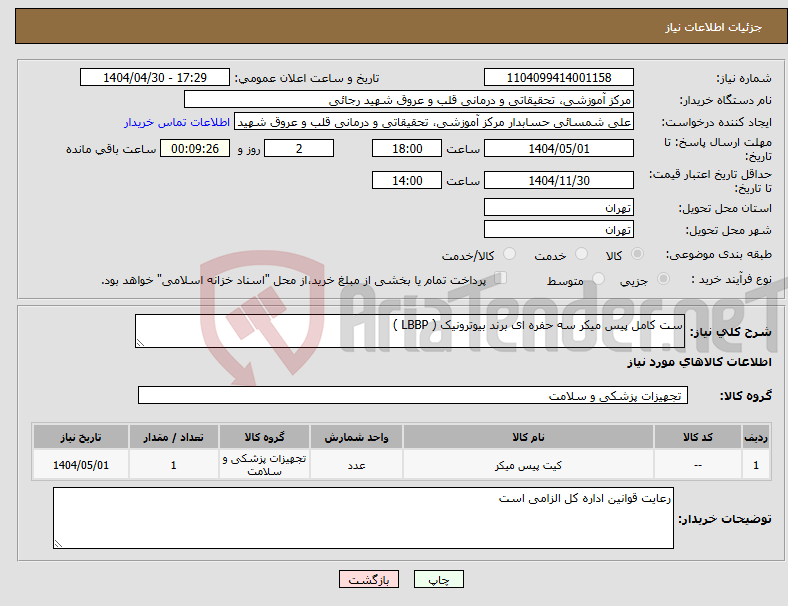The width and height of the screenshot is (788, 606).
Task: Click the request creator name field
Action: pyautogui.click(x=434, y=122)
